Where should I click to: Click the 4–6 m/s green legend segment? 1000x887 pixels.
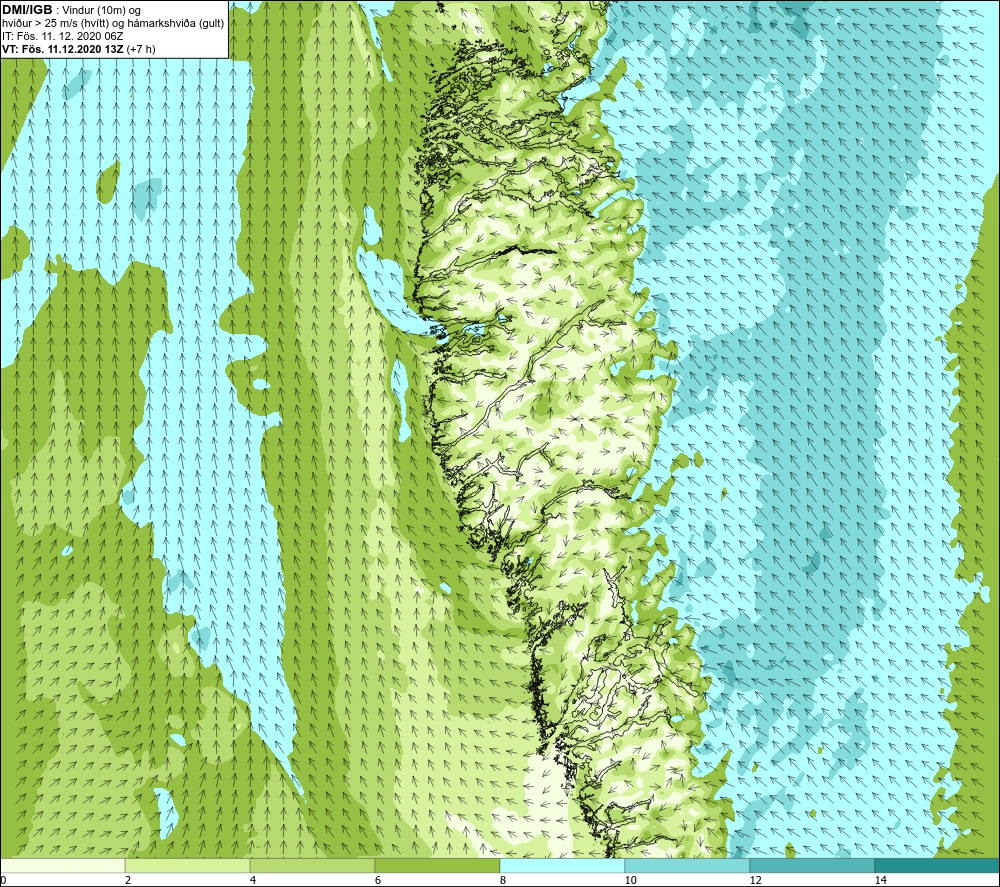312,865
